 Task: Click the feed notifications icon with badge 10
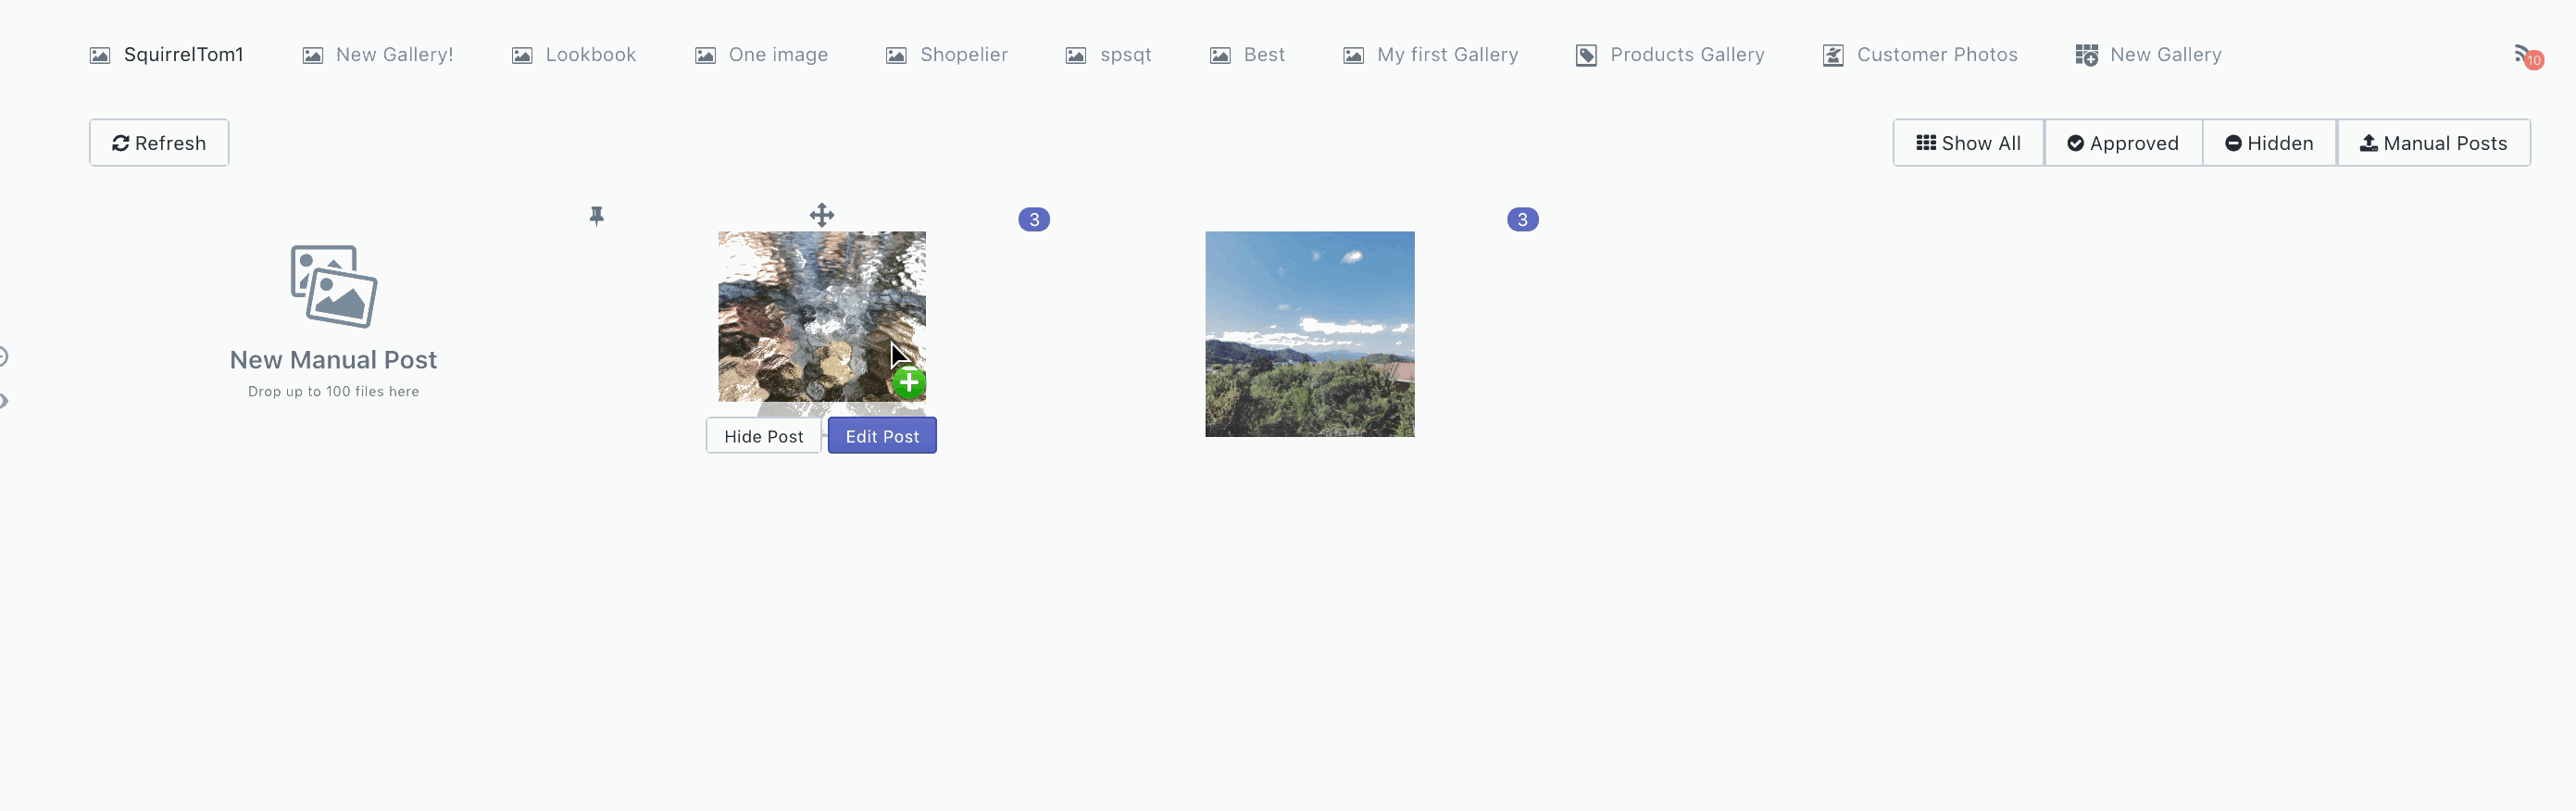(2528, 57)
